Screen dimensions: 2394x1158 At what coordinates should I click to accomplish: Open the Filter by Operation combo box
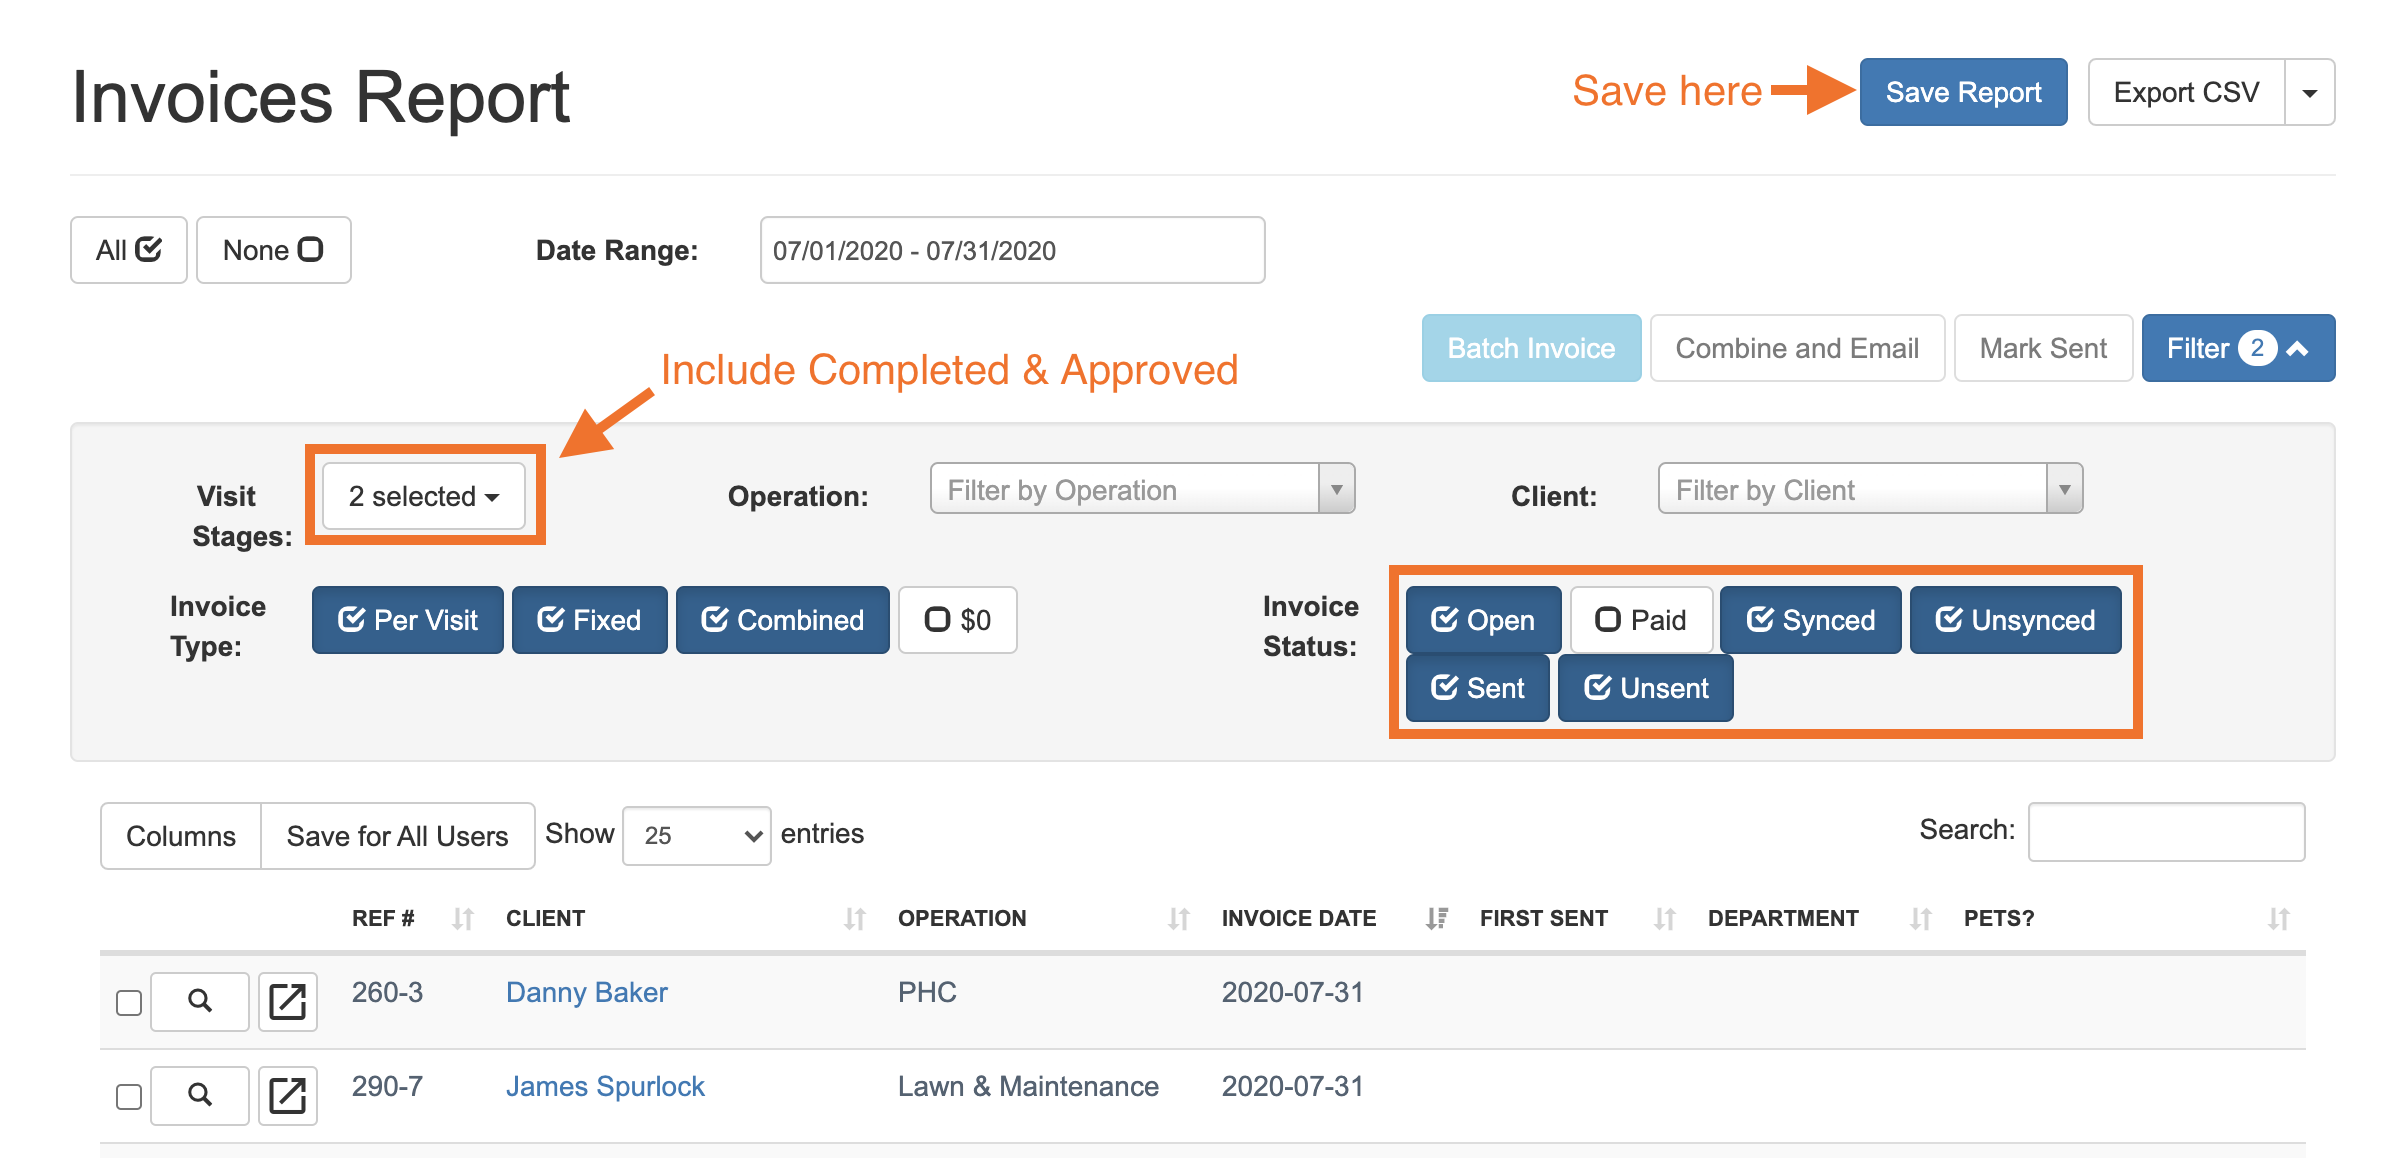point(1141,490)
